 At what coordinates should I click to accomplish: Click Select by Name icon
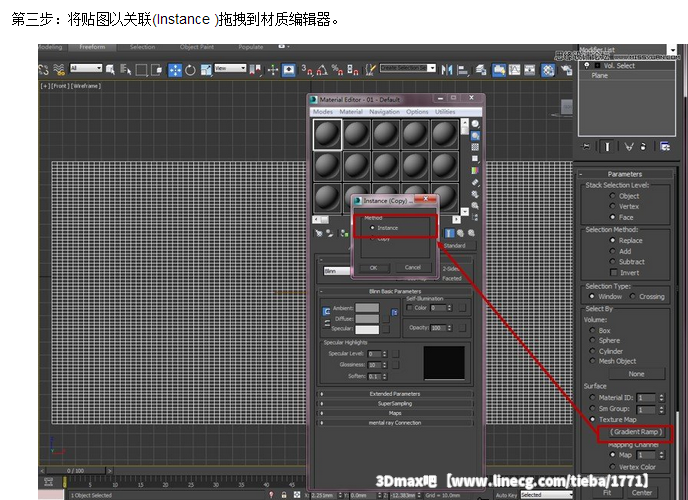click(125, 69)
